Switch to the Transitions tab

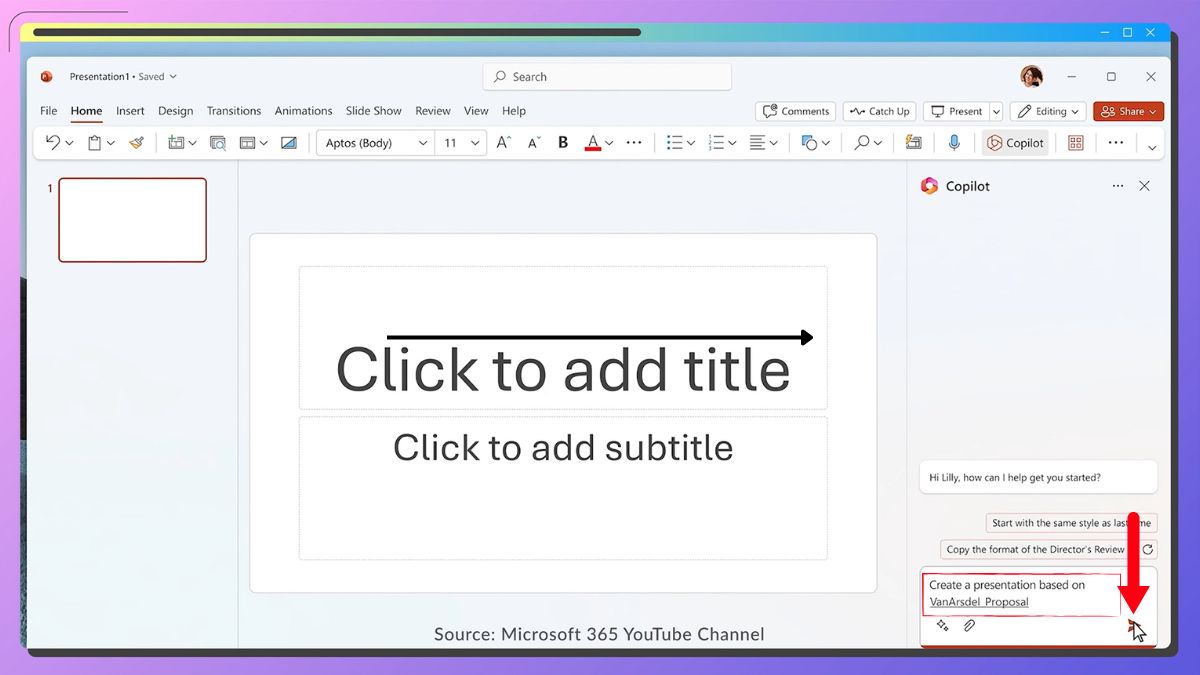pos(234,111)
